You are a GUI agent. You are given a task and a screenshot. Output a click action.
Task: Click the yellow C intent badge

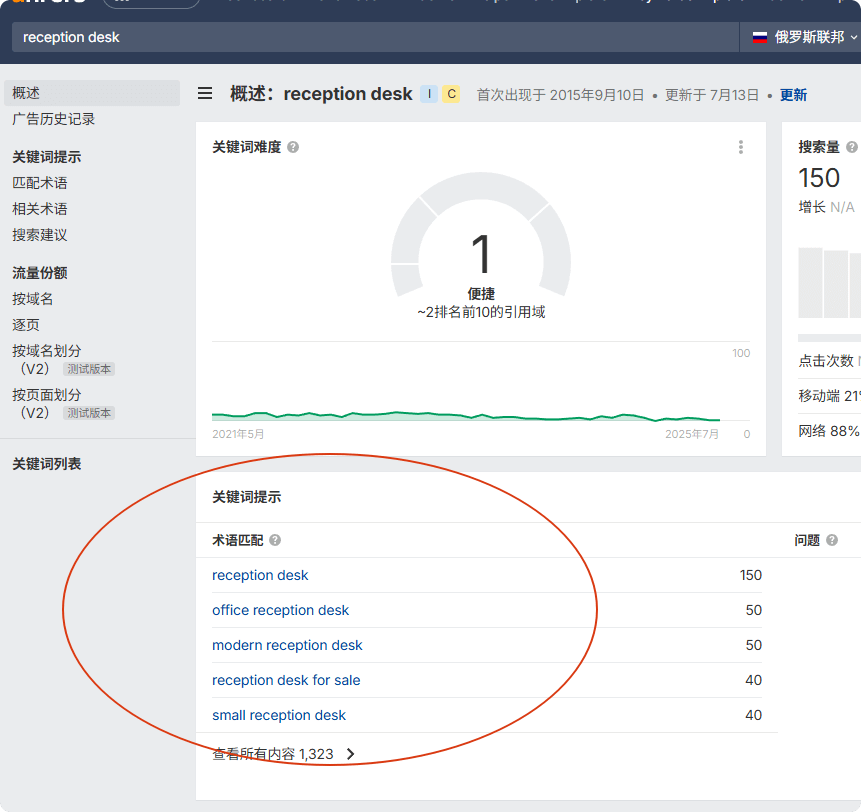[451, 94]
